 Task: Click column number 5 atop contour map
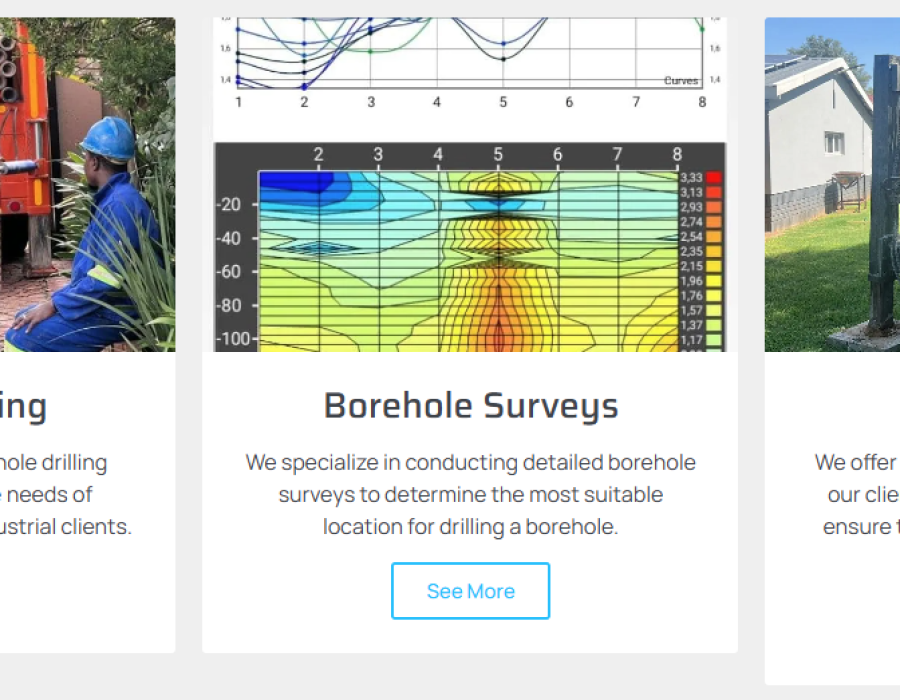tap(498, 155)
